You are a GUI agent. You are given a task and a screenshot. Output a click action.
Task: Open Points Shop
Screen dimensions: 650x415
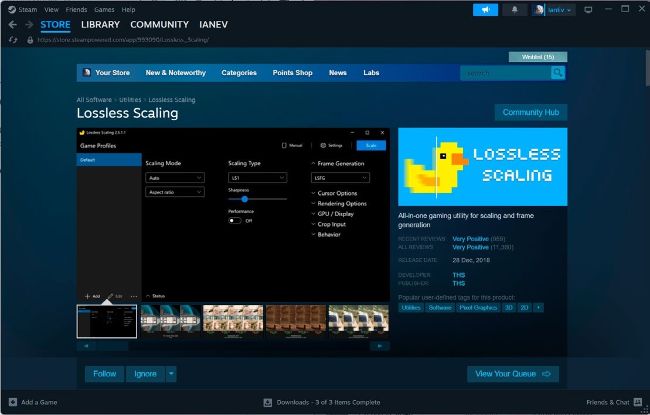(292, 73)
